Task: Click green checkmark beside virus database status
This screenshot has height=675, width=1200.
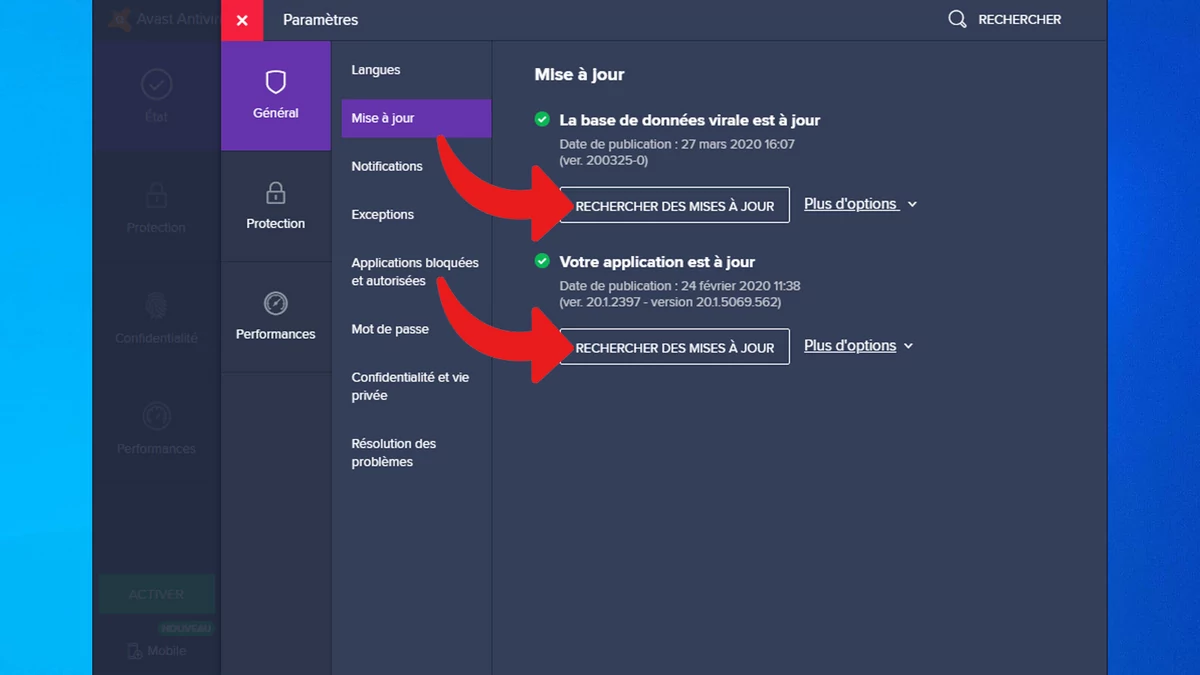Action: (542, 119)
